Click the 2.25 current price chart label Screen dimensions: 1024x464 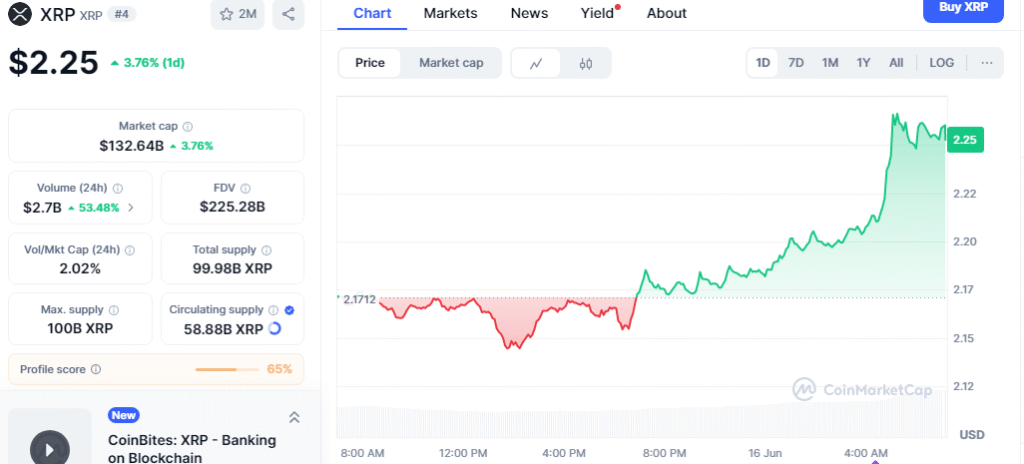point(965,140)
